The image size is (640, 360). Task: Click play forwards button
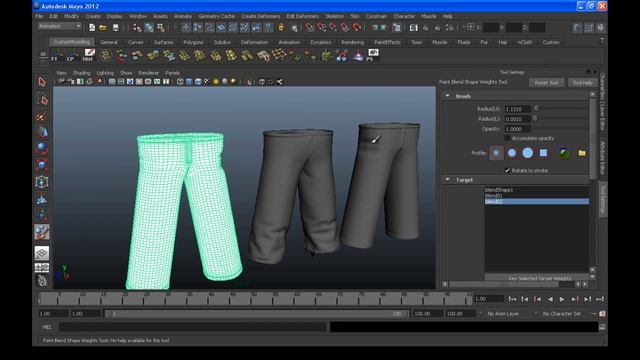562,299
